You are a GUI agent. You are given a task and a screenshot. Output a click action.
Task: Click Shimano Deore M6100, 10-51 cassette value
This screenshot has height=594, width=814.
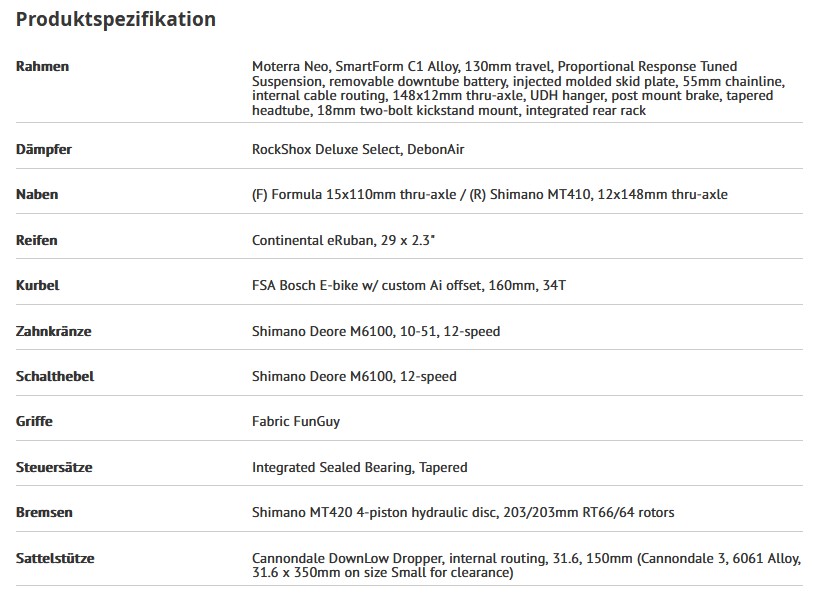pos(376,331)
